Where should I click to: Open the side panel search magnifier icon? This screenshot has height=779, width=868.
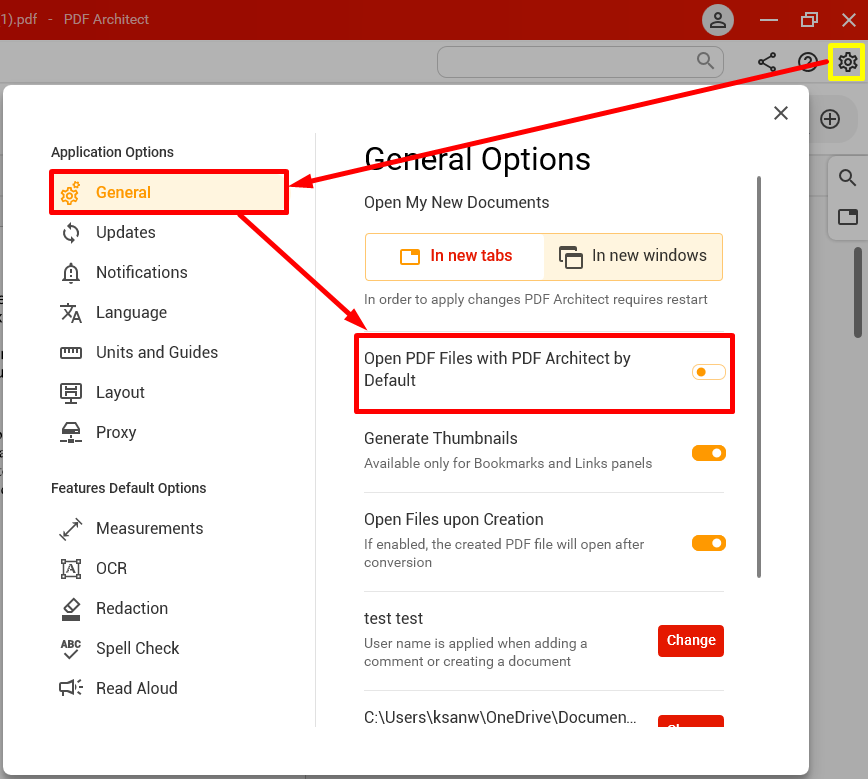[847, 178]
